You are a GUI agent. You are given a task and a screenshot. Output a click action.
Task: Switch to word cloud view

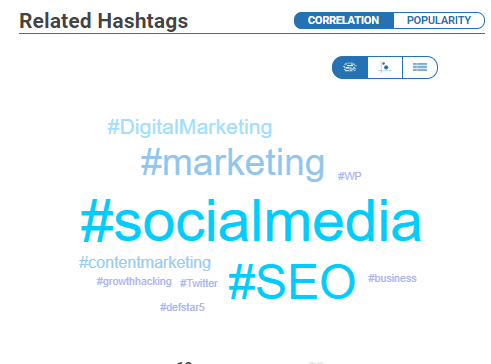coord(350,67)
